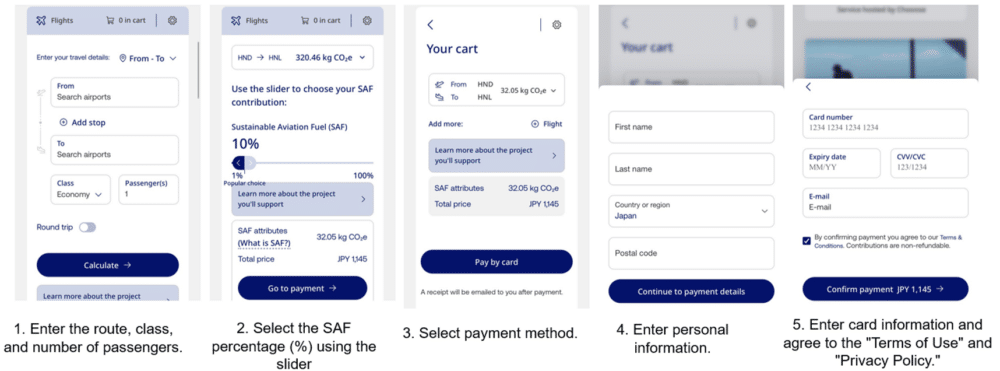This screenshot has width=1000, height=371.
Task: Expand the Class Economy dropdown
Action: point(80,189)
